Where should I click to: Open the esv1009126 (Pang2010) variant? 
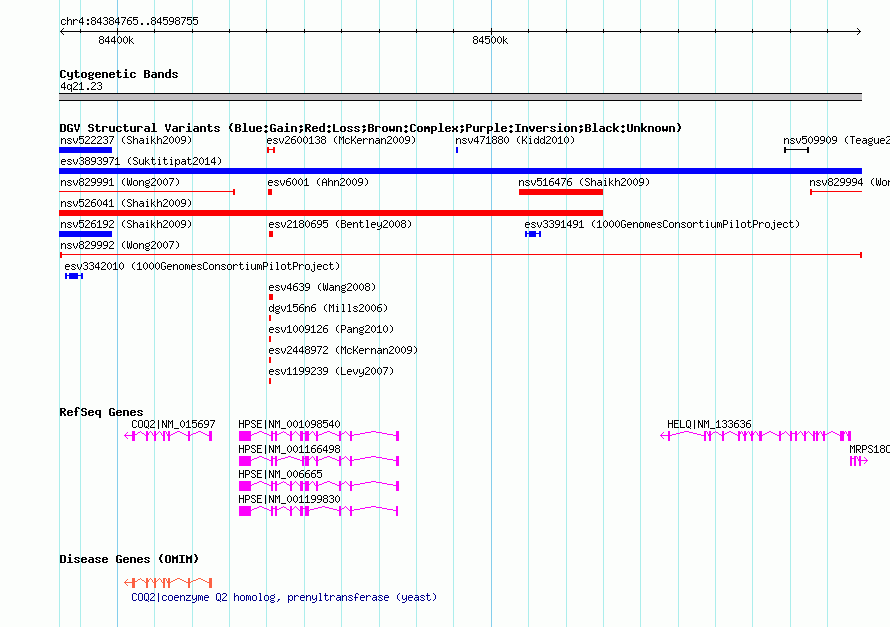point(331,329)
